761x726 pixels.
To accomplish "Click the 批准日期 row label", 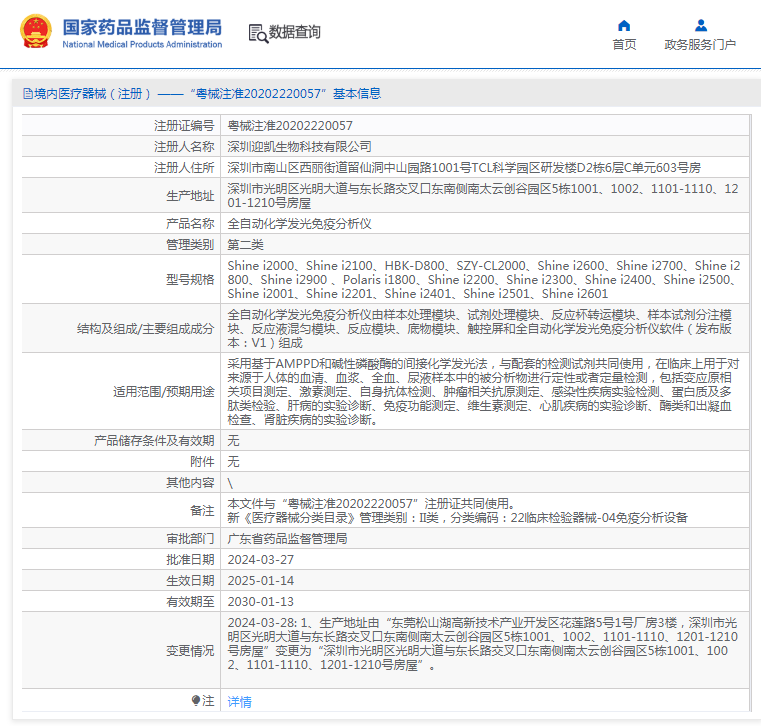I will pyautogui.click(x=190, y=560).
